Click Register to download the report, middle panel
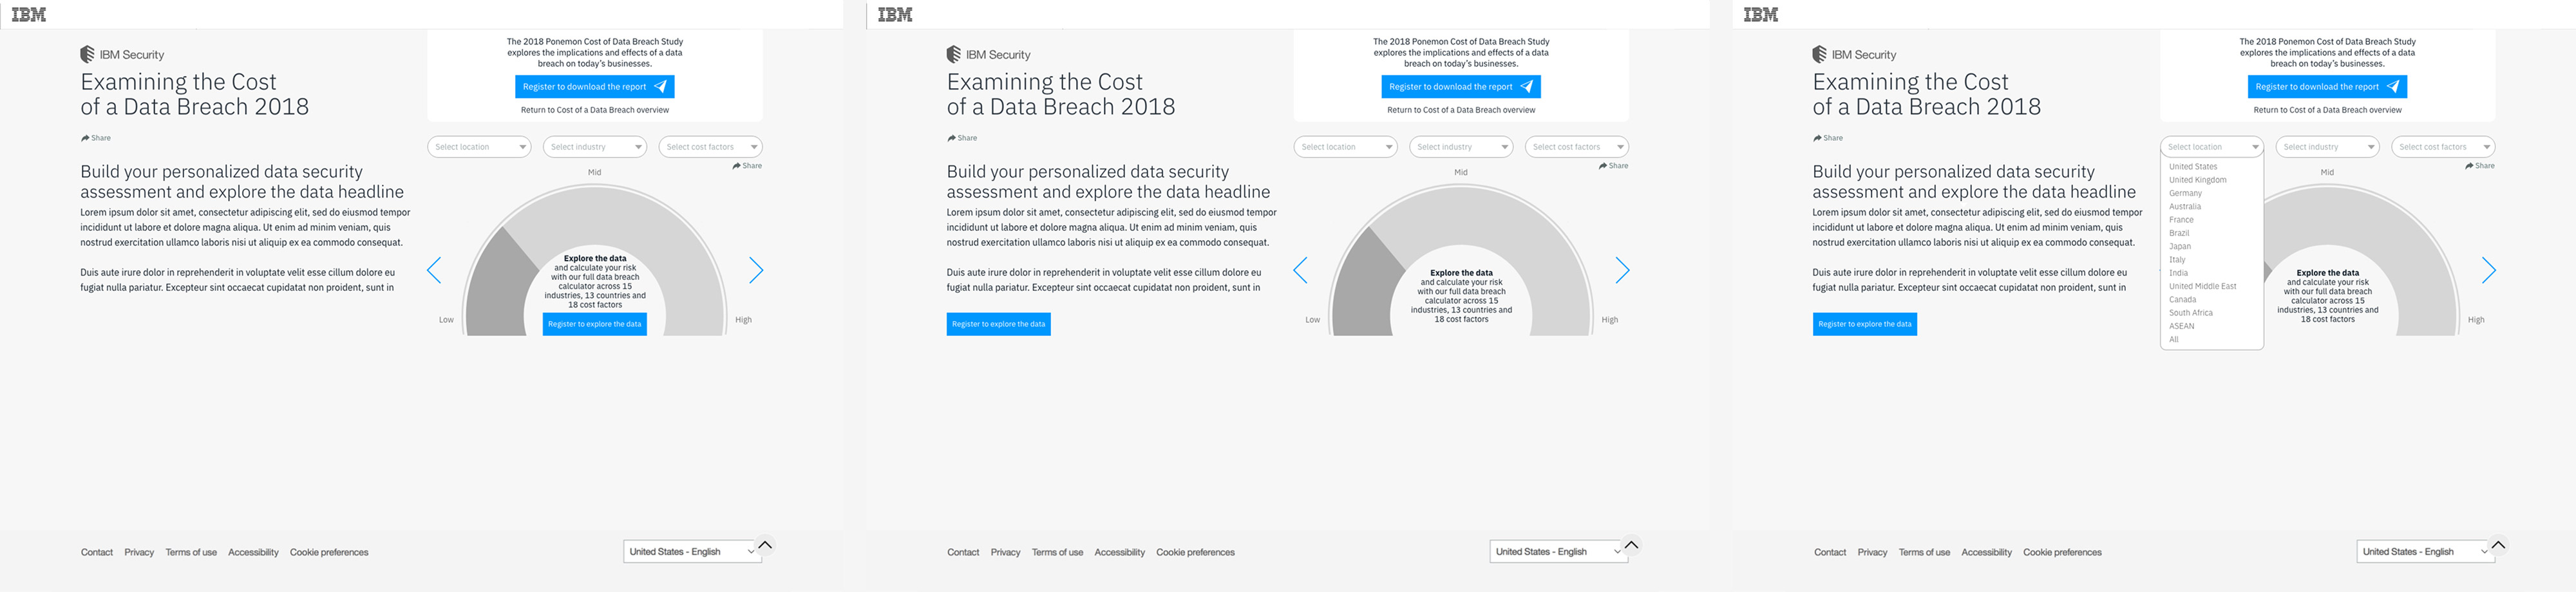 (1461, 87)
